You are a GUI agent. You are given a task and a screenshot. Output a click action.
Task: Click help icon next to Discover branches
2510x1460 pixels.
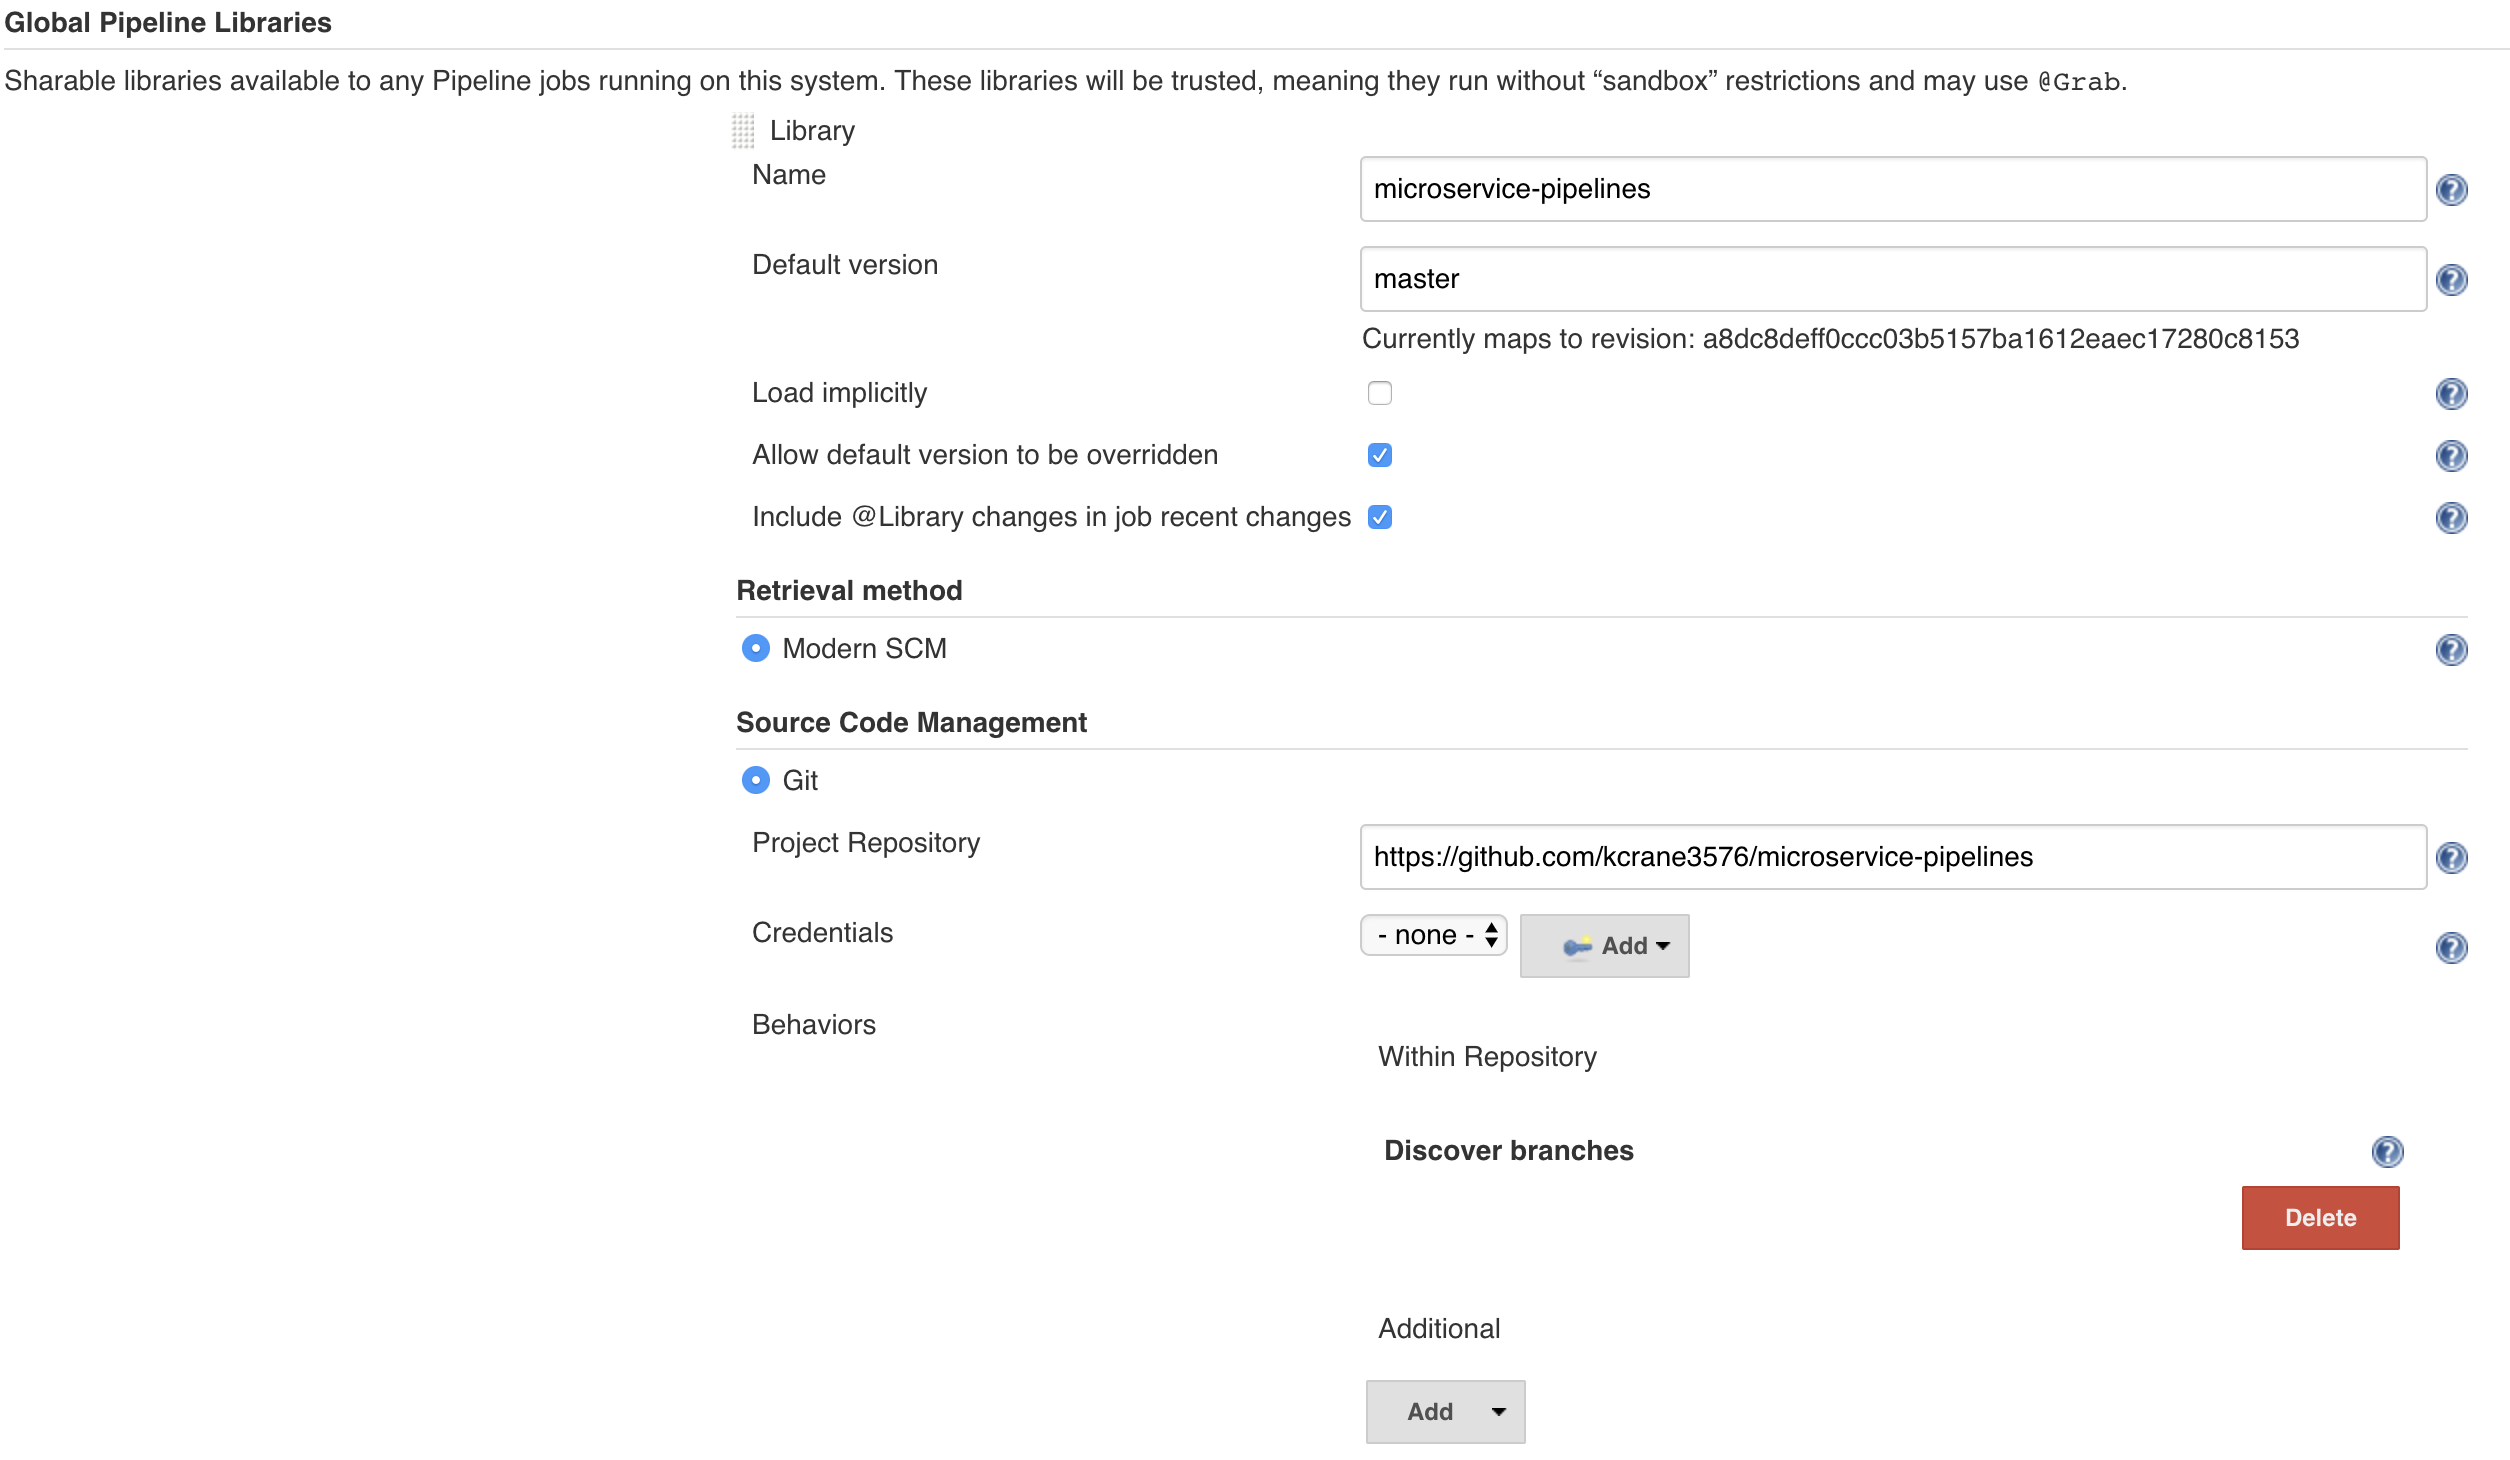[2387, 1152]
